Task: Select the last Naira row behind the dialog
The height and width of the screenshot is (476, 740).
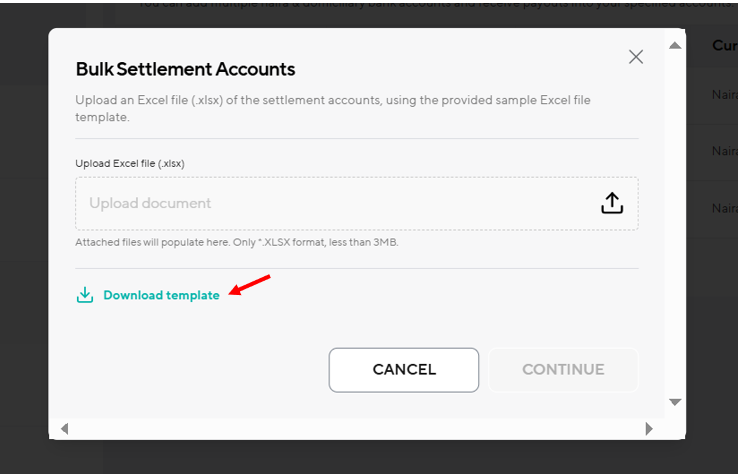Action: pos(725,208)
